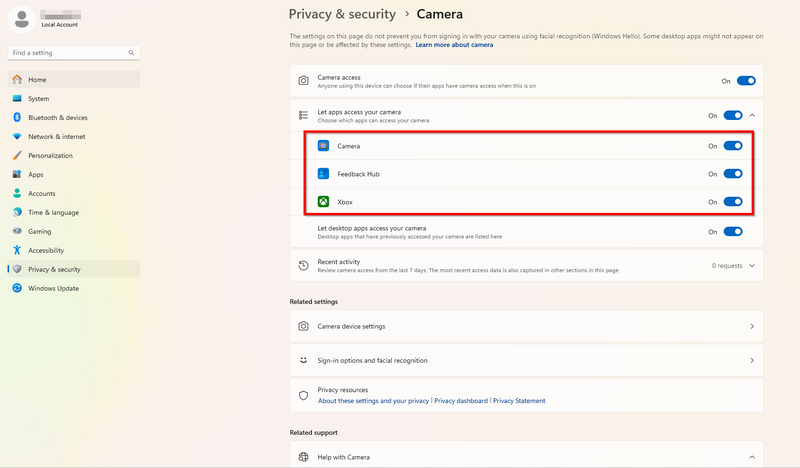Open Camera device settings arrow
Screen dimensions: 800x468
coord(752,326)
